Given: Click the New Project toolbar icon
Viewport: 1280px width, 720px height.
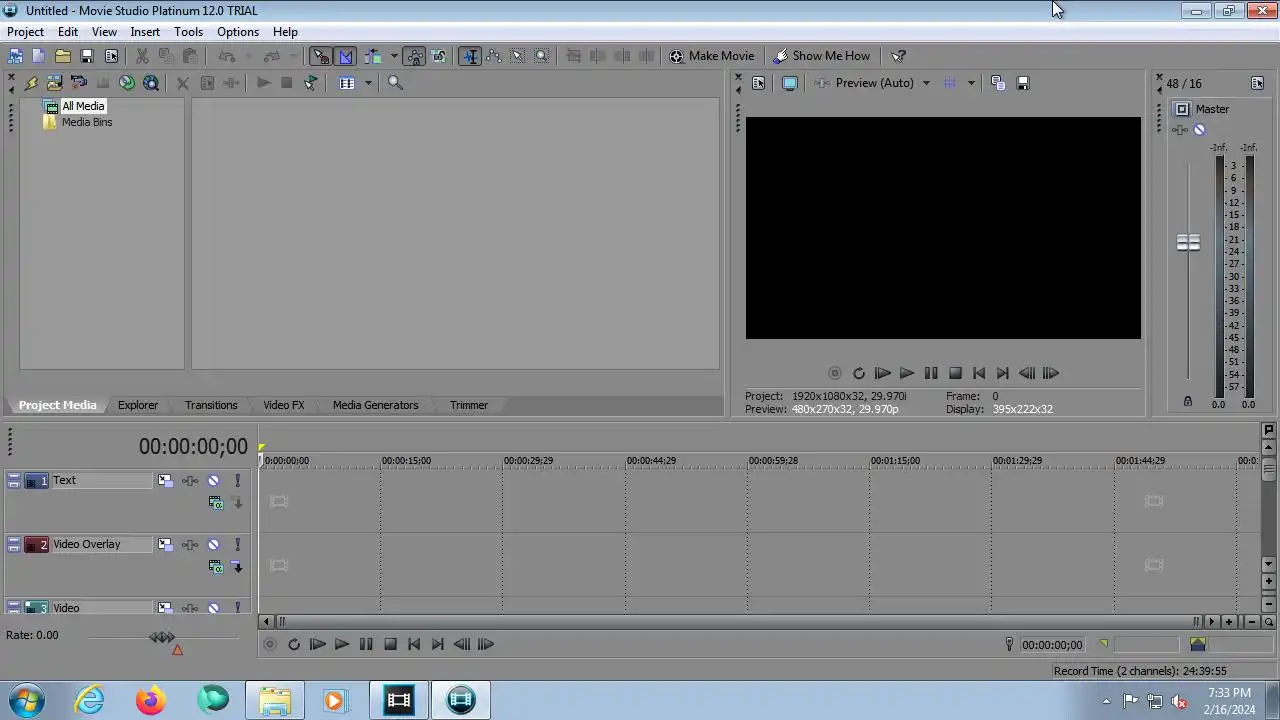Looking at the screenshot, I should 38,56.
